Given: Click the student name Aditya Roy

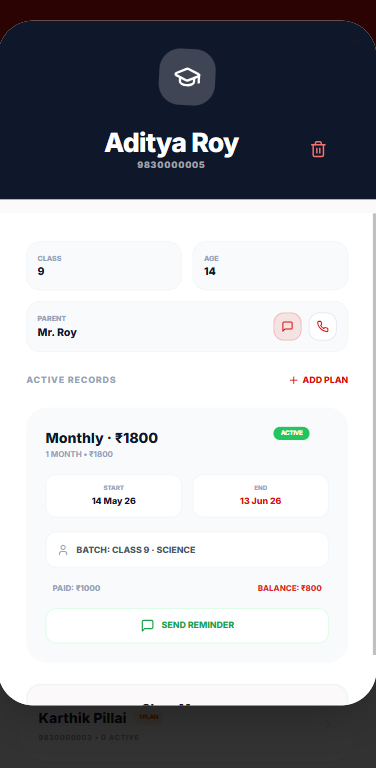Looking at the screenshot, I should point(171,143).
